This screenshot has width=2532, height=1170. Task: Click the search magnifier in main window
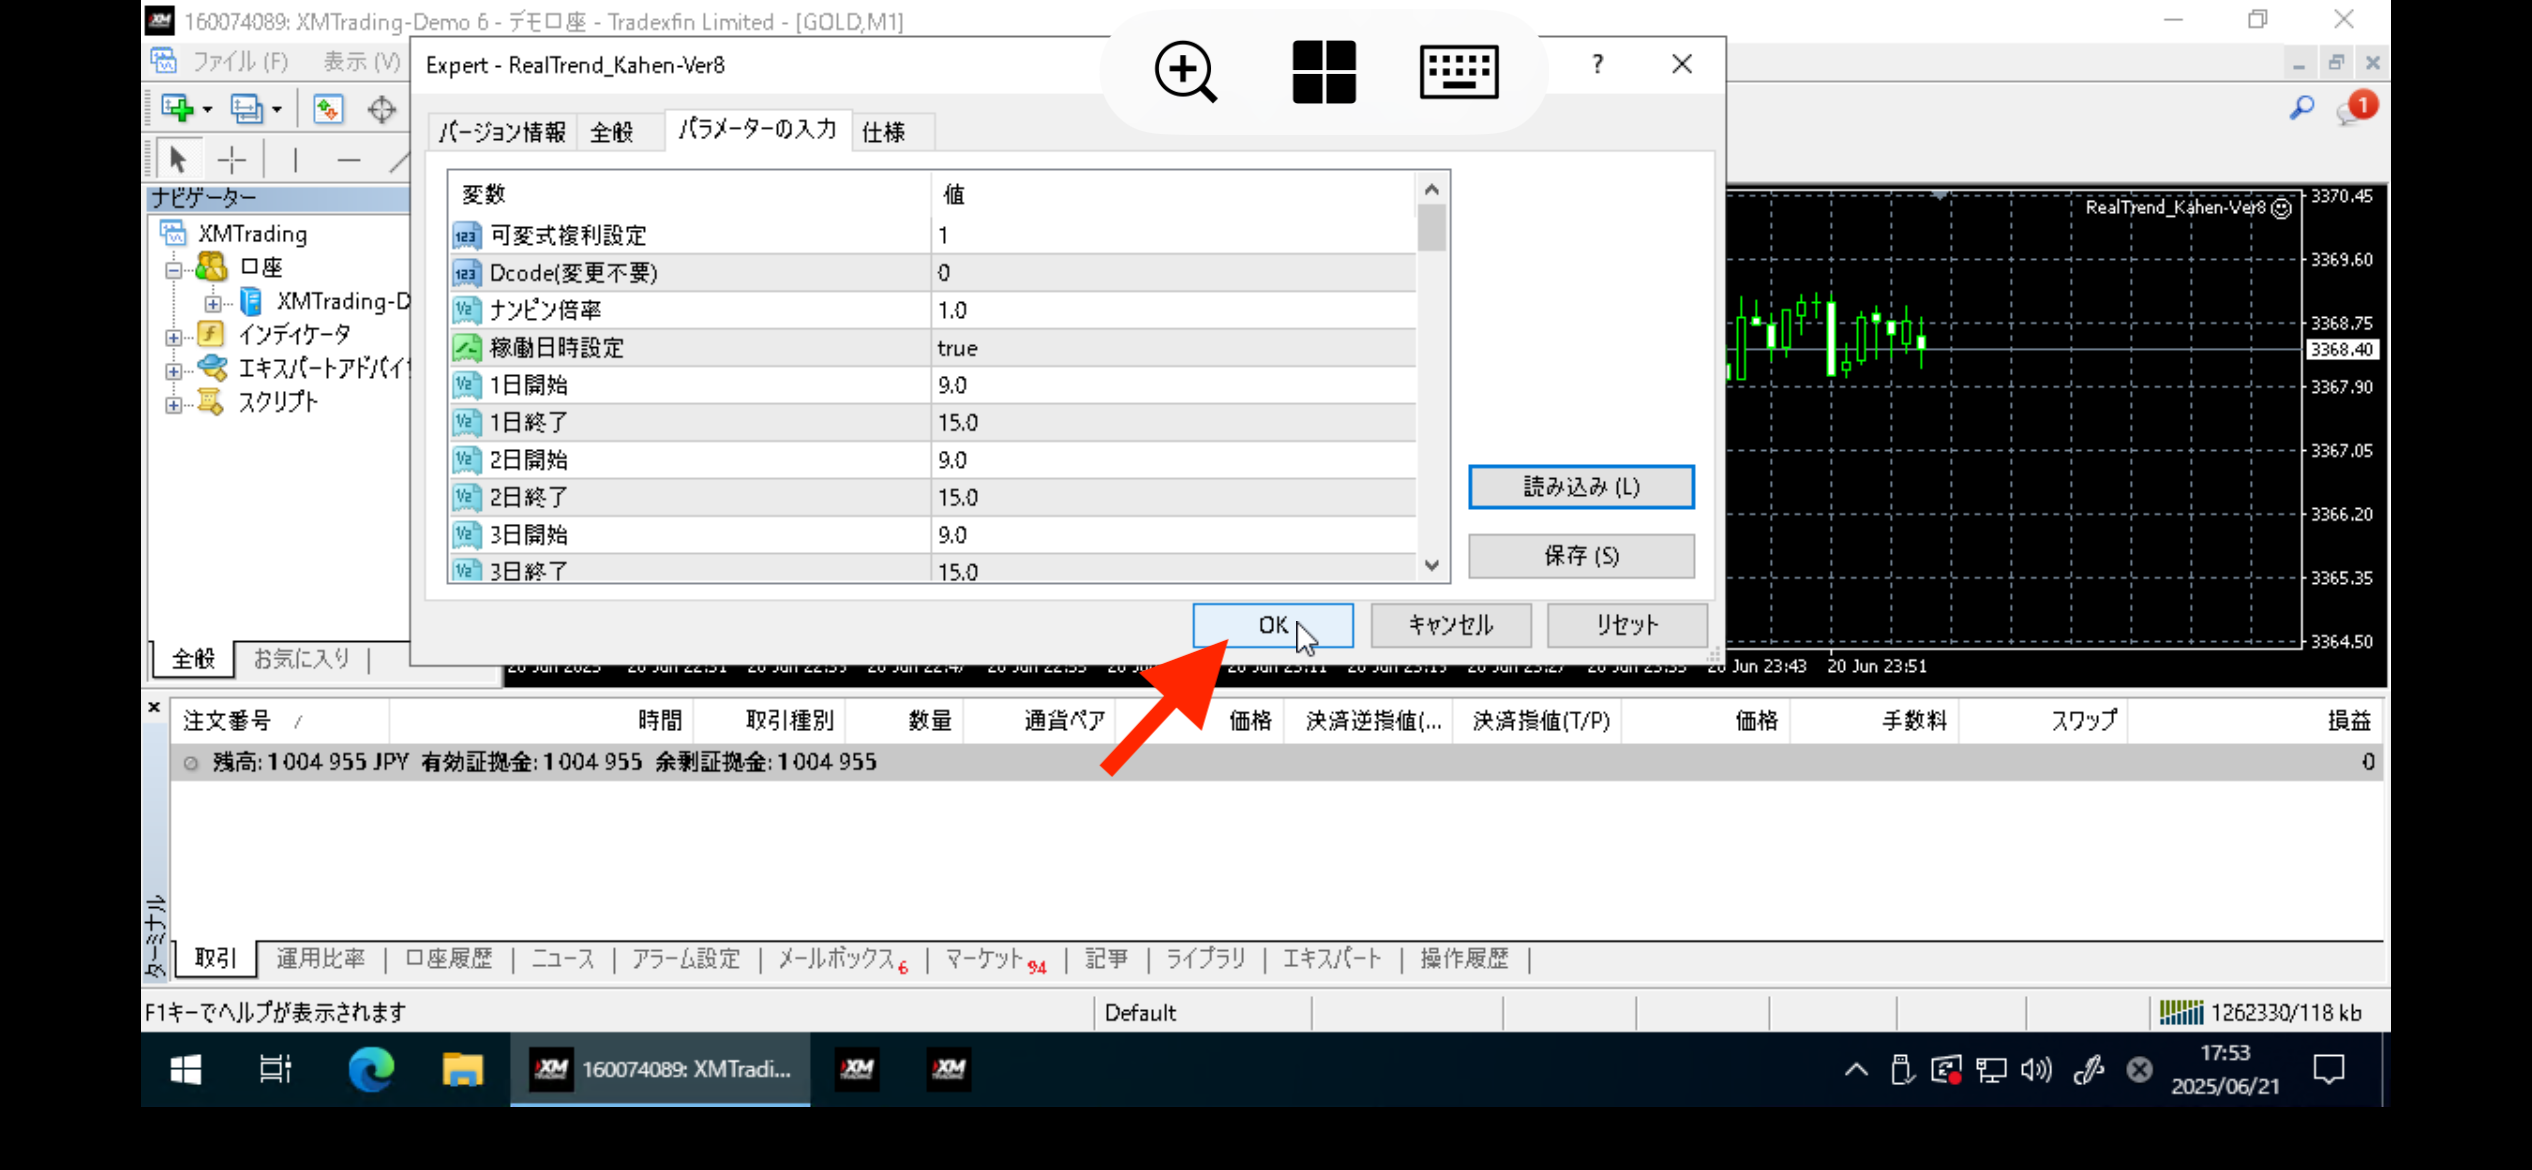click(x=2302, y=108)
